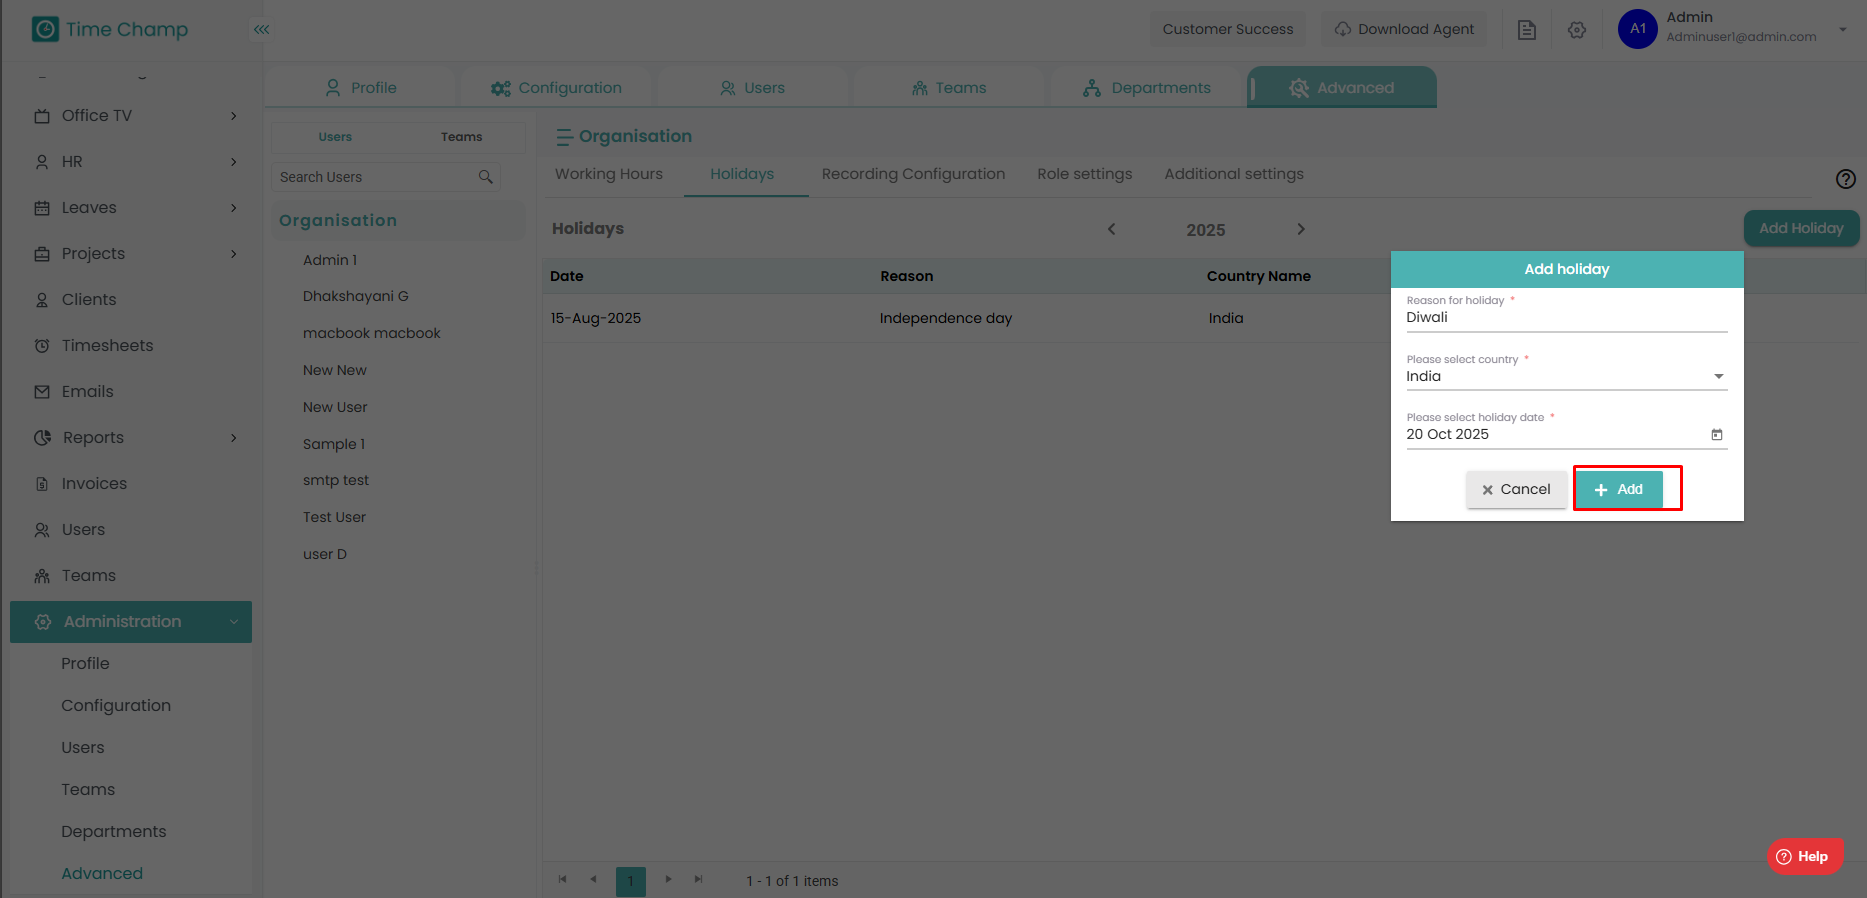The height and width of the screenshot is (898, 1867).
Task: Open the Help button
Action: click(1804, 856)
